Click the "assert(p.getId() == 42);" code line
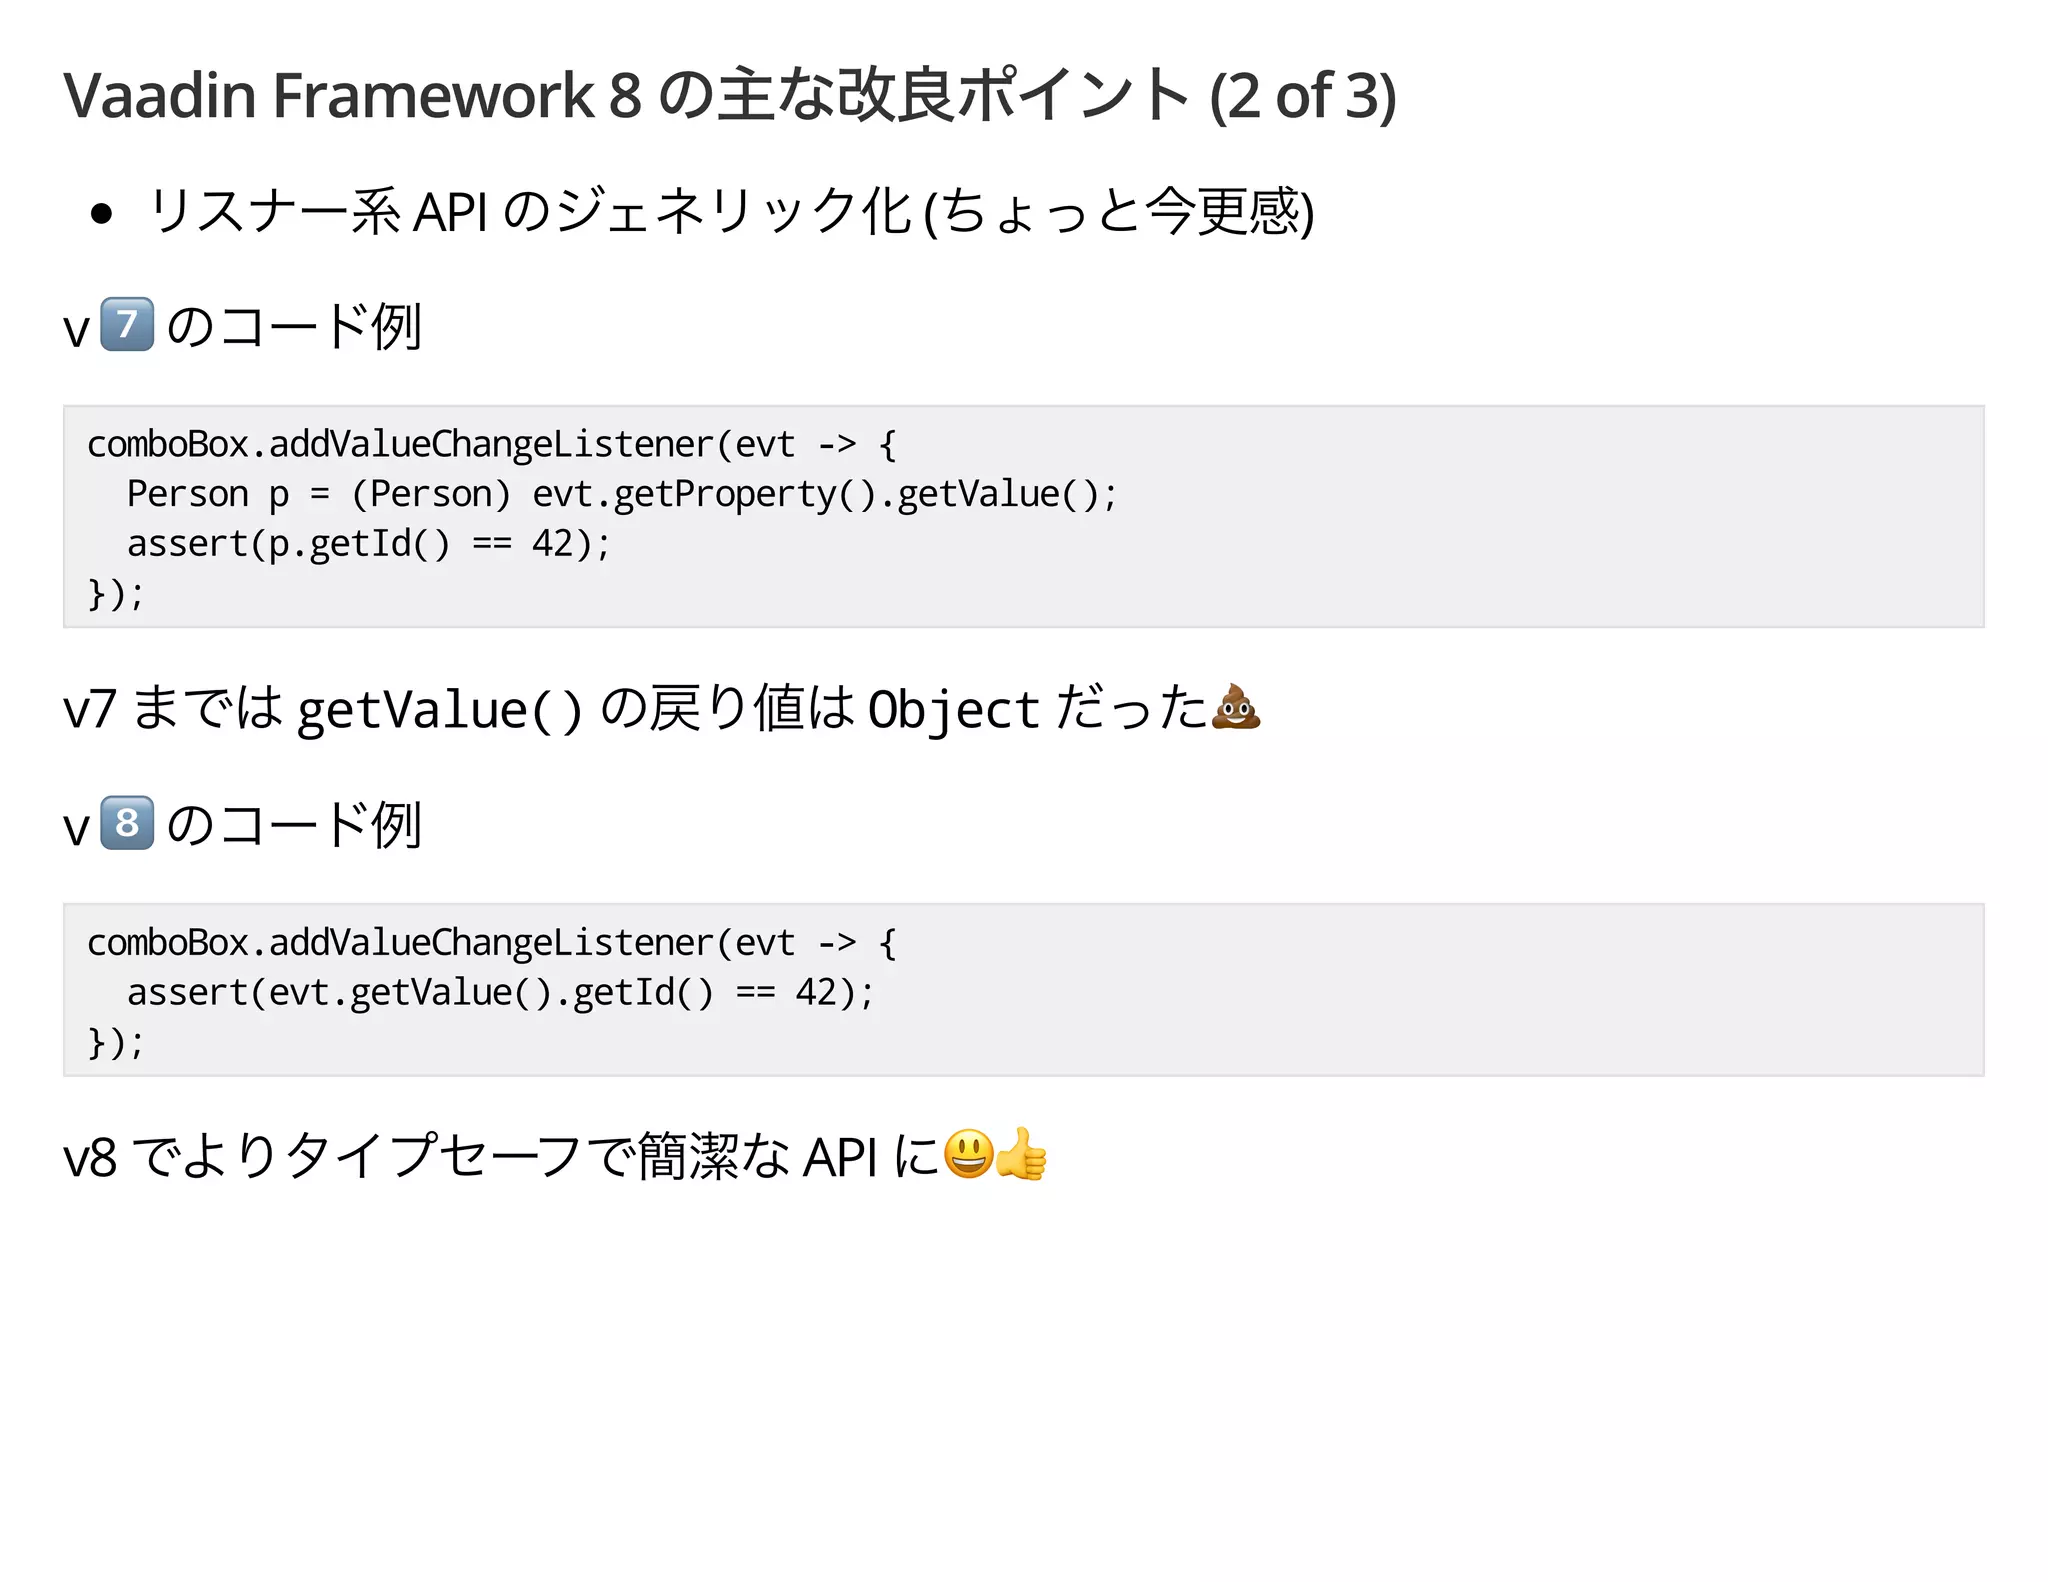2048x1582 pixels. point(368,544)
